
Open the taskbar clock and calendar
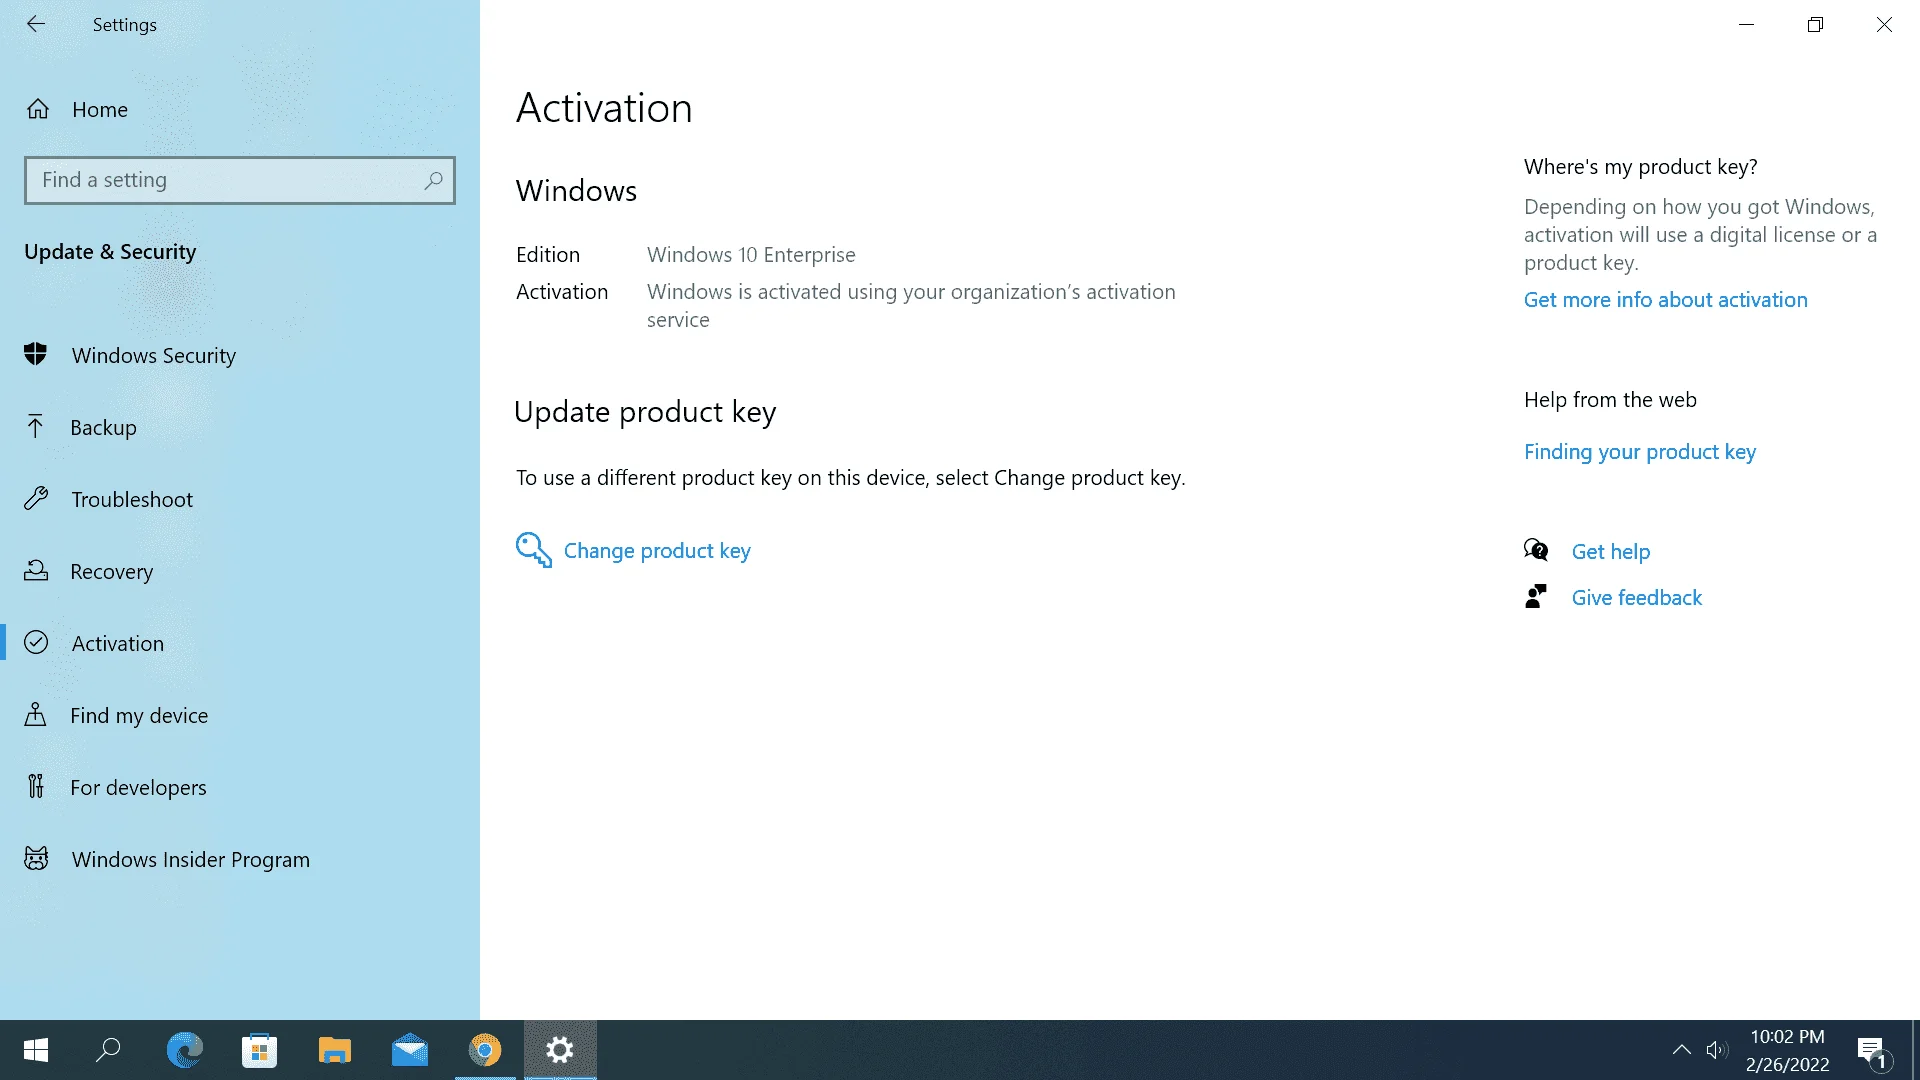(1787, 1050)
